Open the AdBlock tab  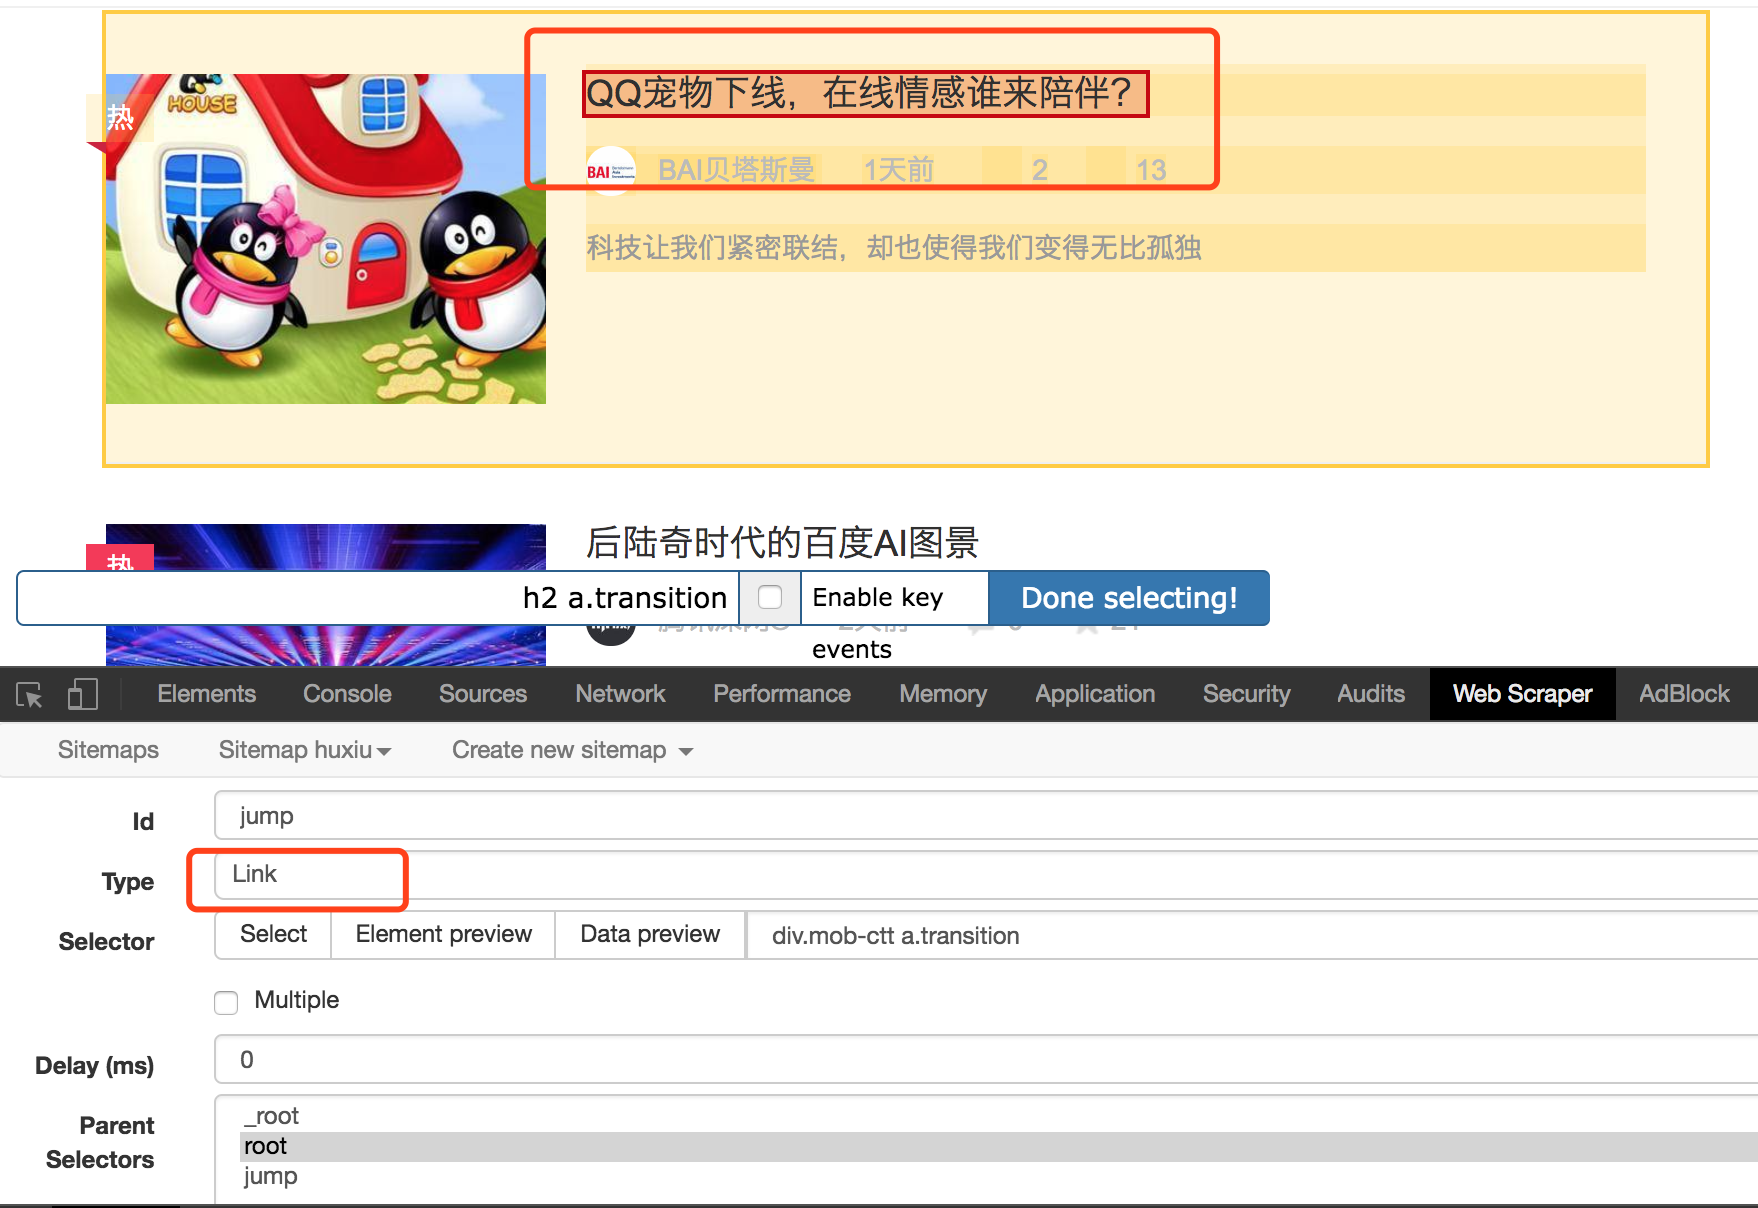coord(1684,694)
